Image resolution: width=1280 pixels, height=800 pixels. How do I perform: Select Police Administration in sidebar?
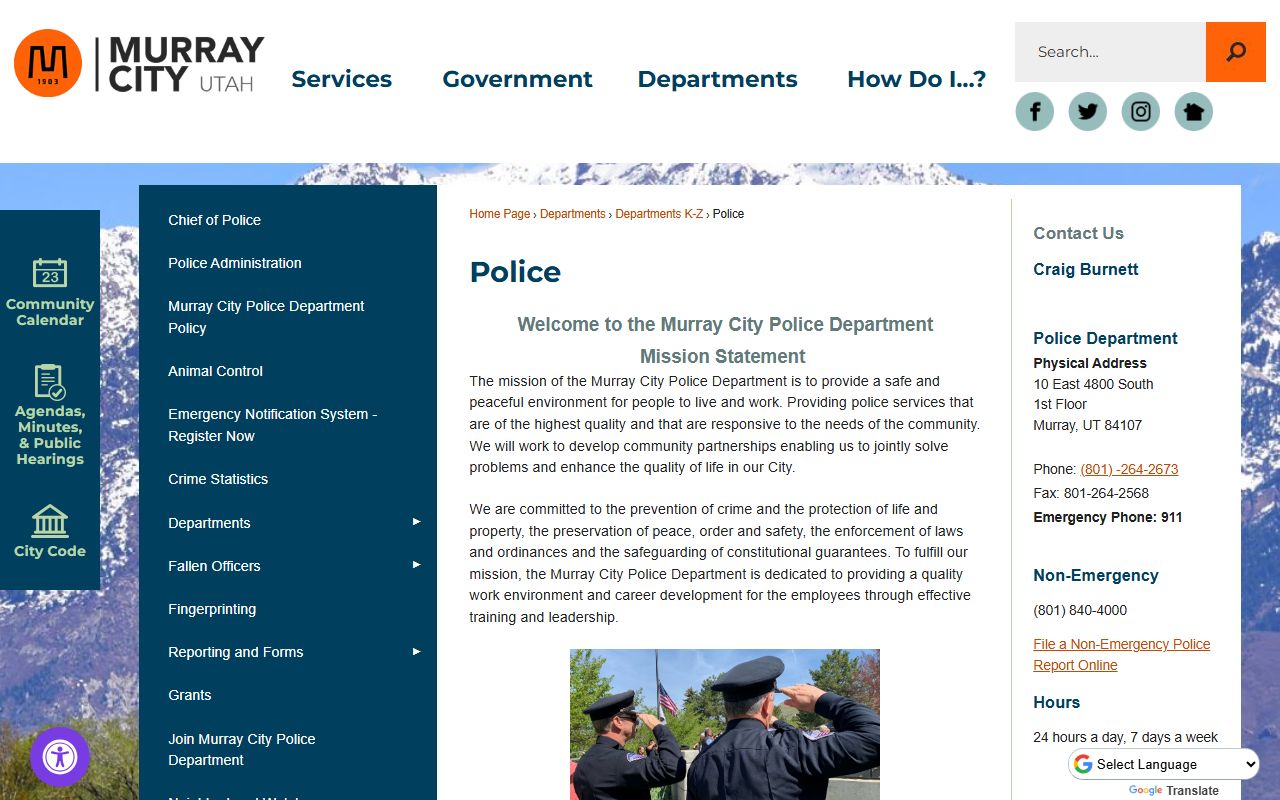(x=235, y=263)
